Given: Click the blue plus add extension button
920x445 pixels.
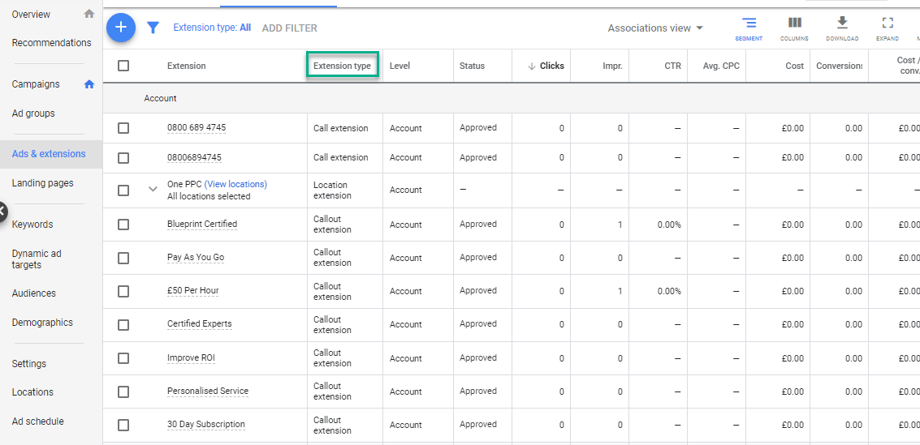Looking at the screenshot, I should click(x=121, y=28).
